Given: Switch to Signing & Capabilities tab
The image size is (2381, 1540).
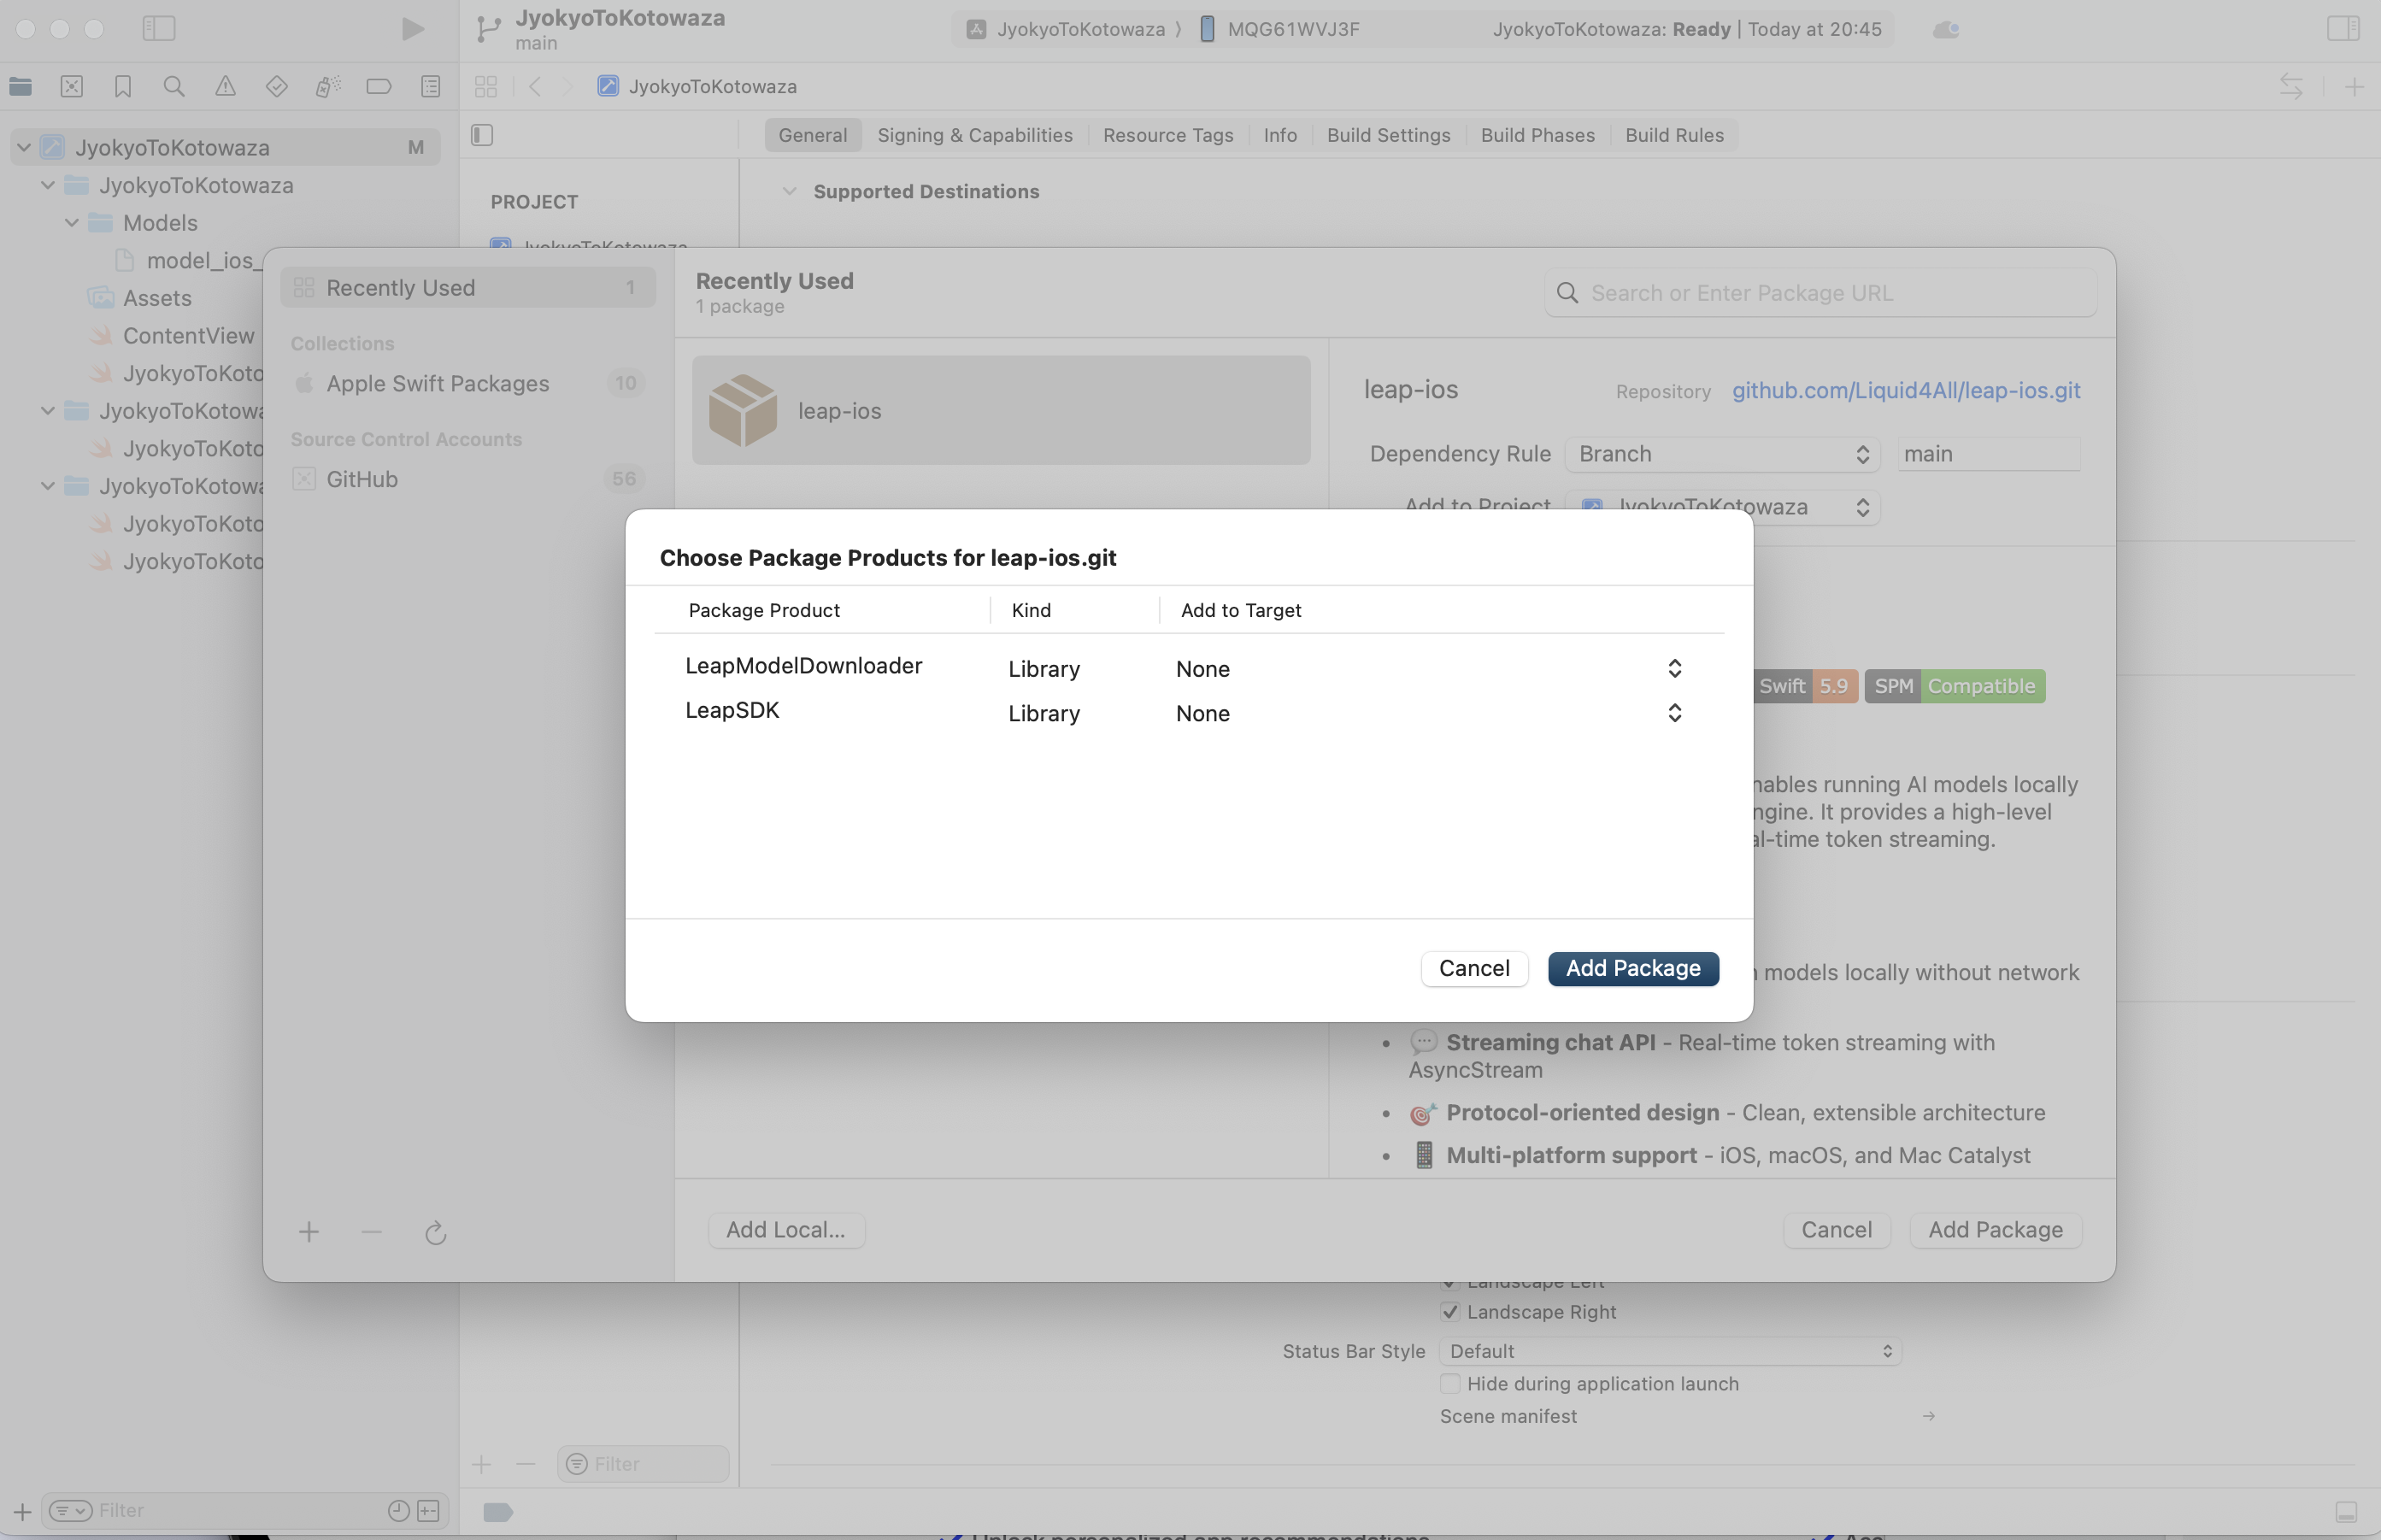Looking at the screenshot, I should (974, 135).
